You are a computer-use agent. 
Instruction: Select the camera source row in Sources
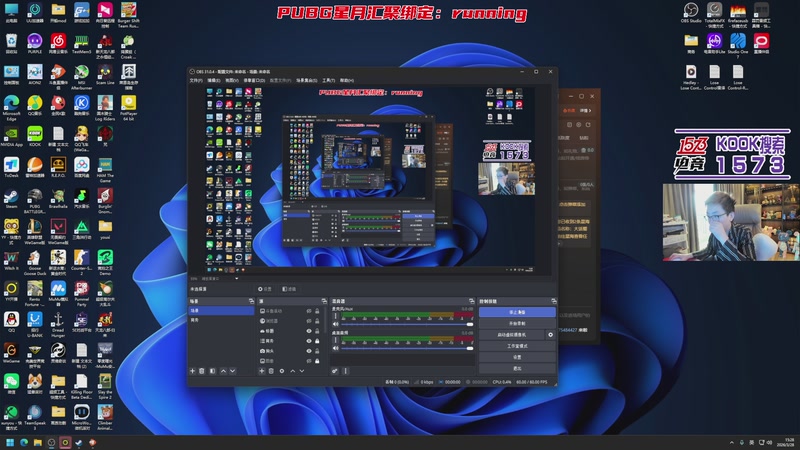point(291,351)
